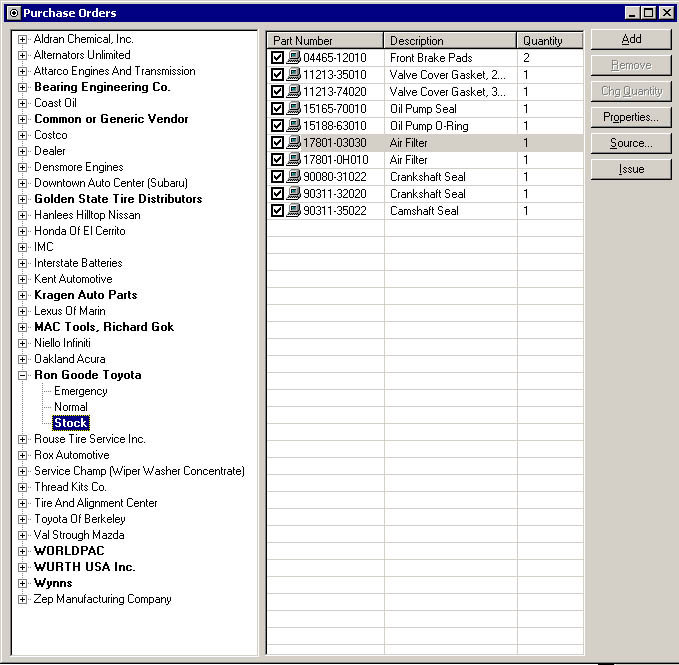
Task: Expand the Interstate Batteries node
Action: 22,263
